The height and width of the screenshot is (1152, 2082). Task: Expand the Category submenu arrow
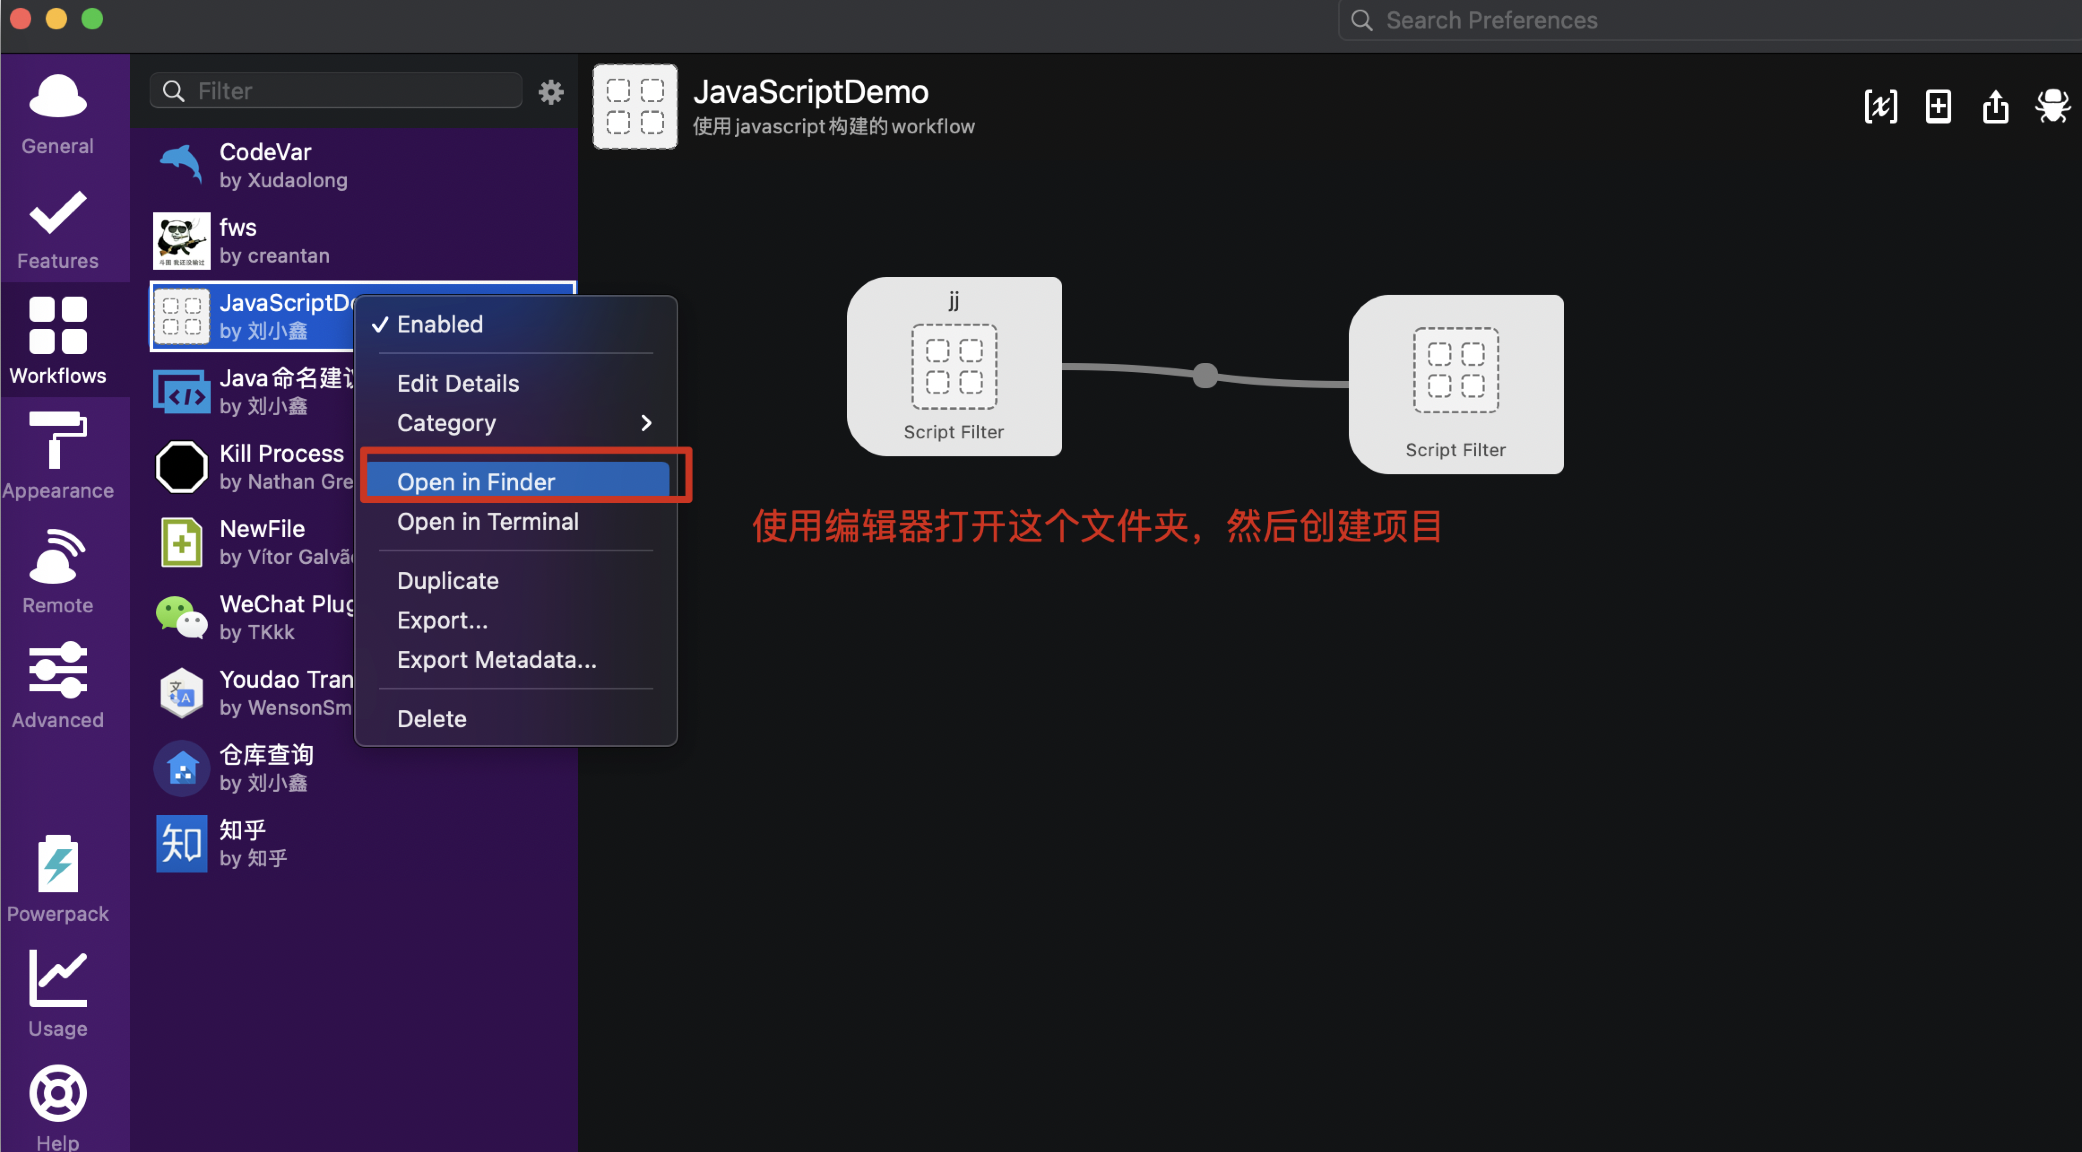(646, 423)
